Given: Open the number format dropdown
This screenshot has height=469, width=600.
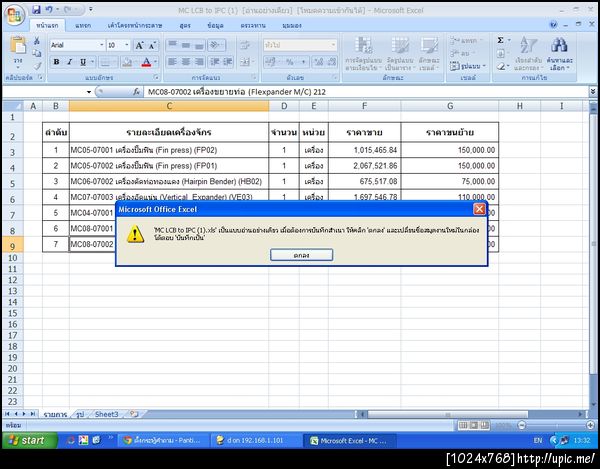Looking at the screenshot, I should pos(333,45).
